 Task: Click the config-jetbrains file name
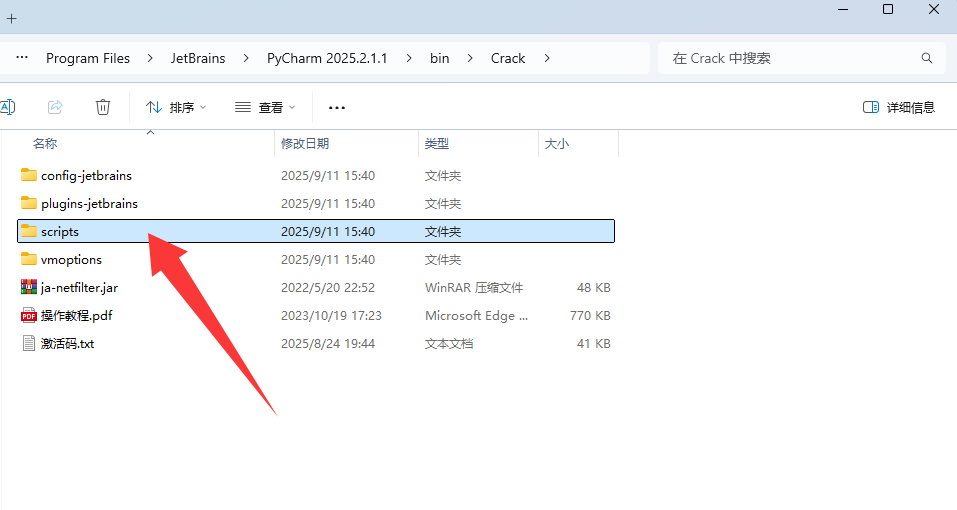click(x=86, y=176)
